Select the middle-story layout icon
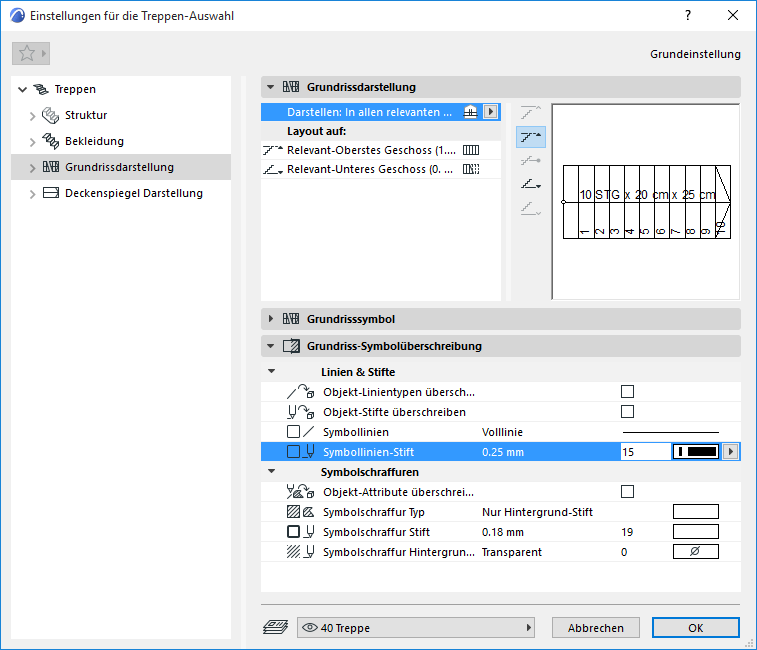 pyautogui.click(x=531, y=160)
